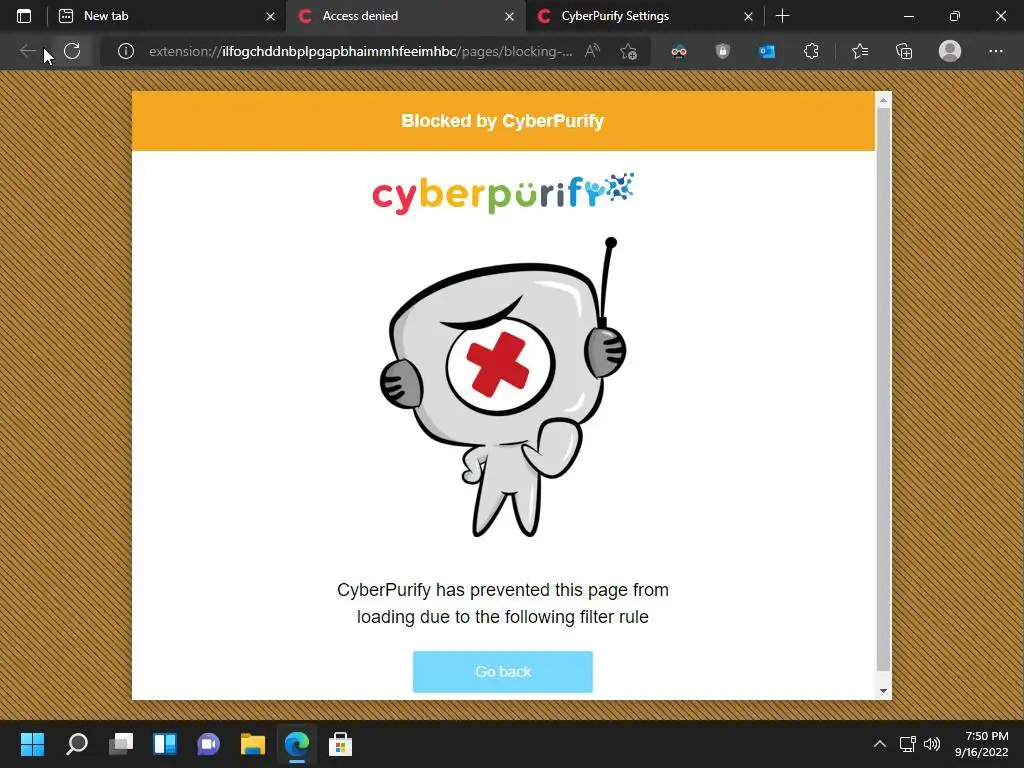
Task: Close the New tab tab
Action: click(270, 16)
